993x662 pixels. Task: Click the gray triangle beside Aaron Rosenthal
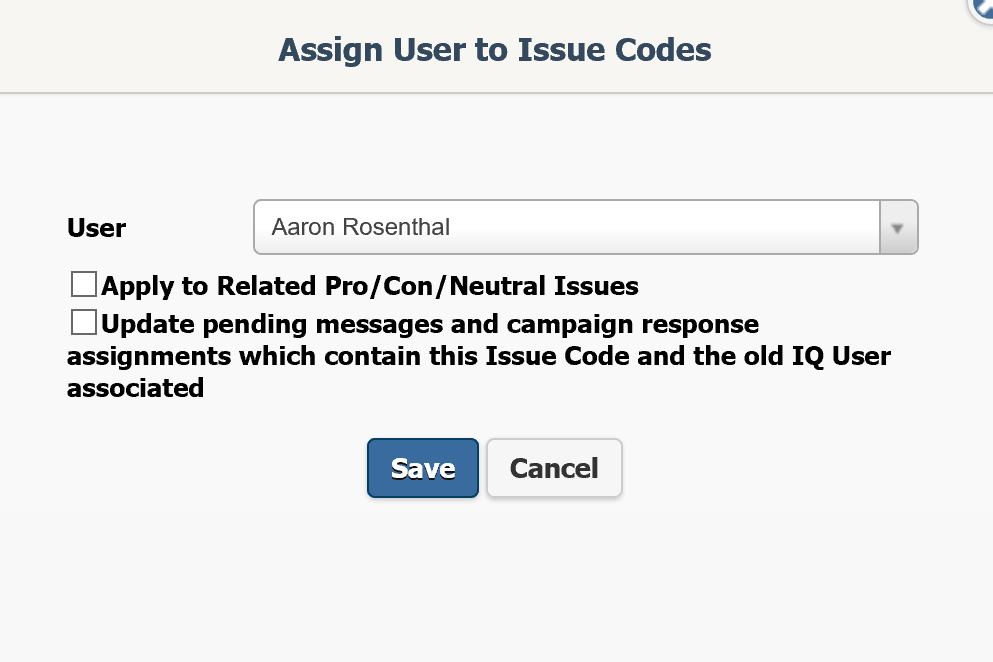(897, 228)
